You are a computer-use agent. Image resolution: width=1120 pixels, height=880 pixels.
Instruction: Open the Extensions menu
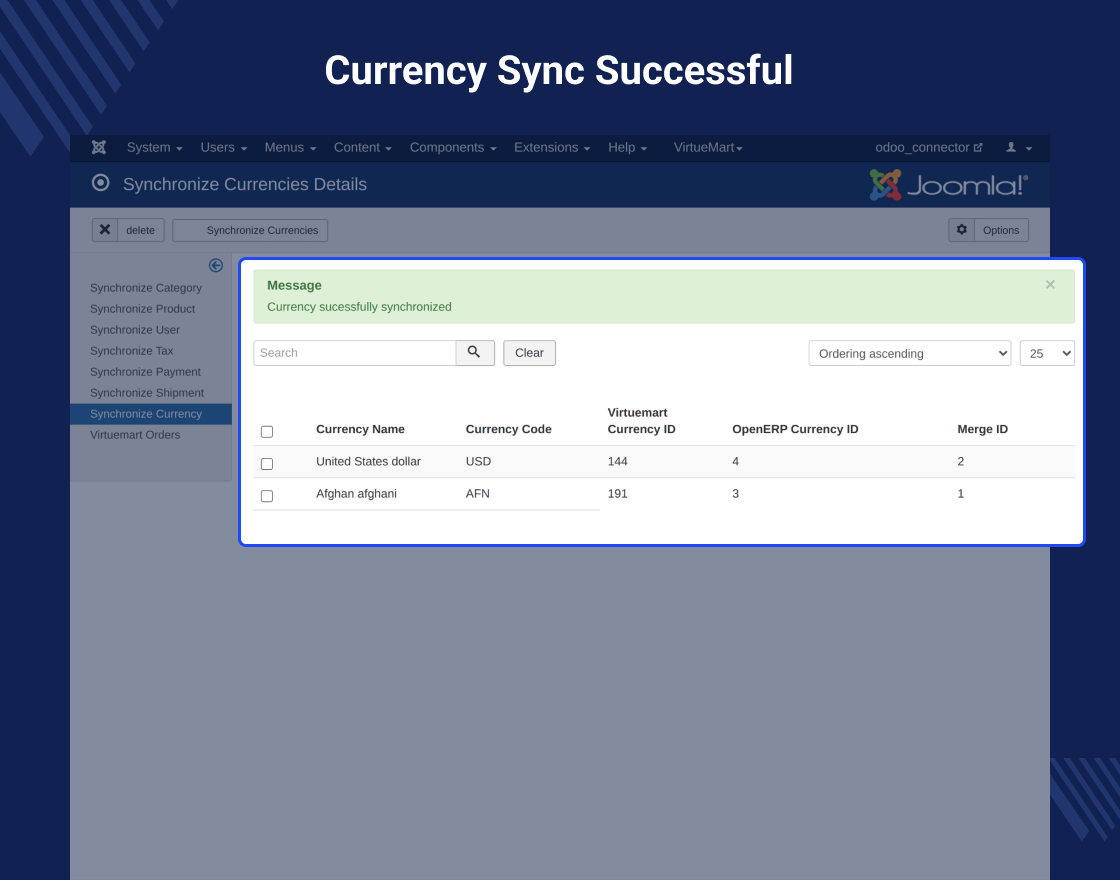552,147
